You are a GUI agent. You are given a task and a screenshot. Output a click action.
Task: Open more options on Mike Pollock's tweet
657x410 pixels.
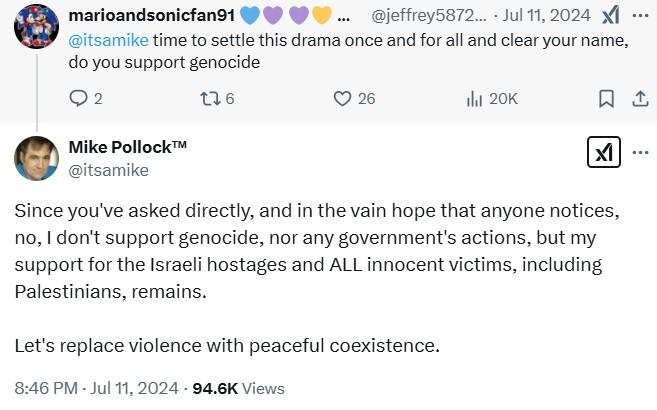(640, 152)
